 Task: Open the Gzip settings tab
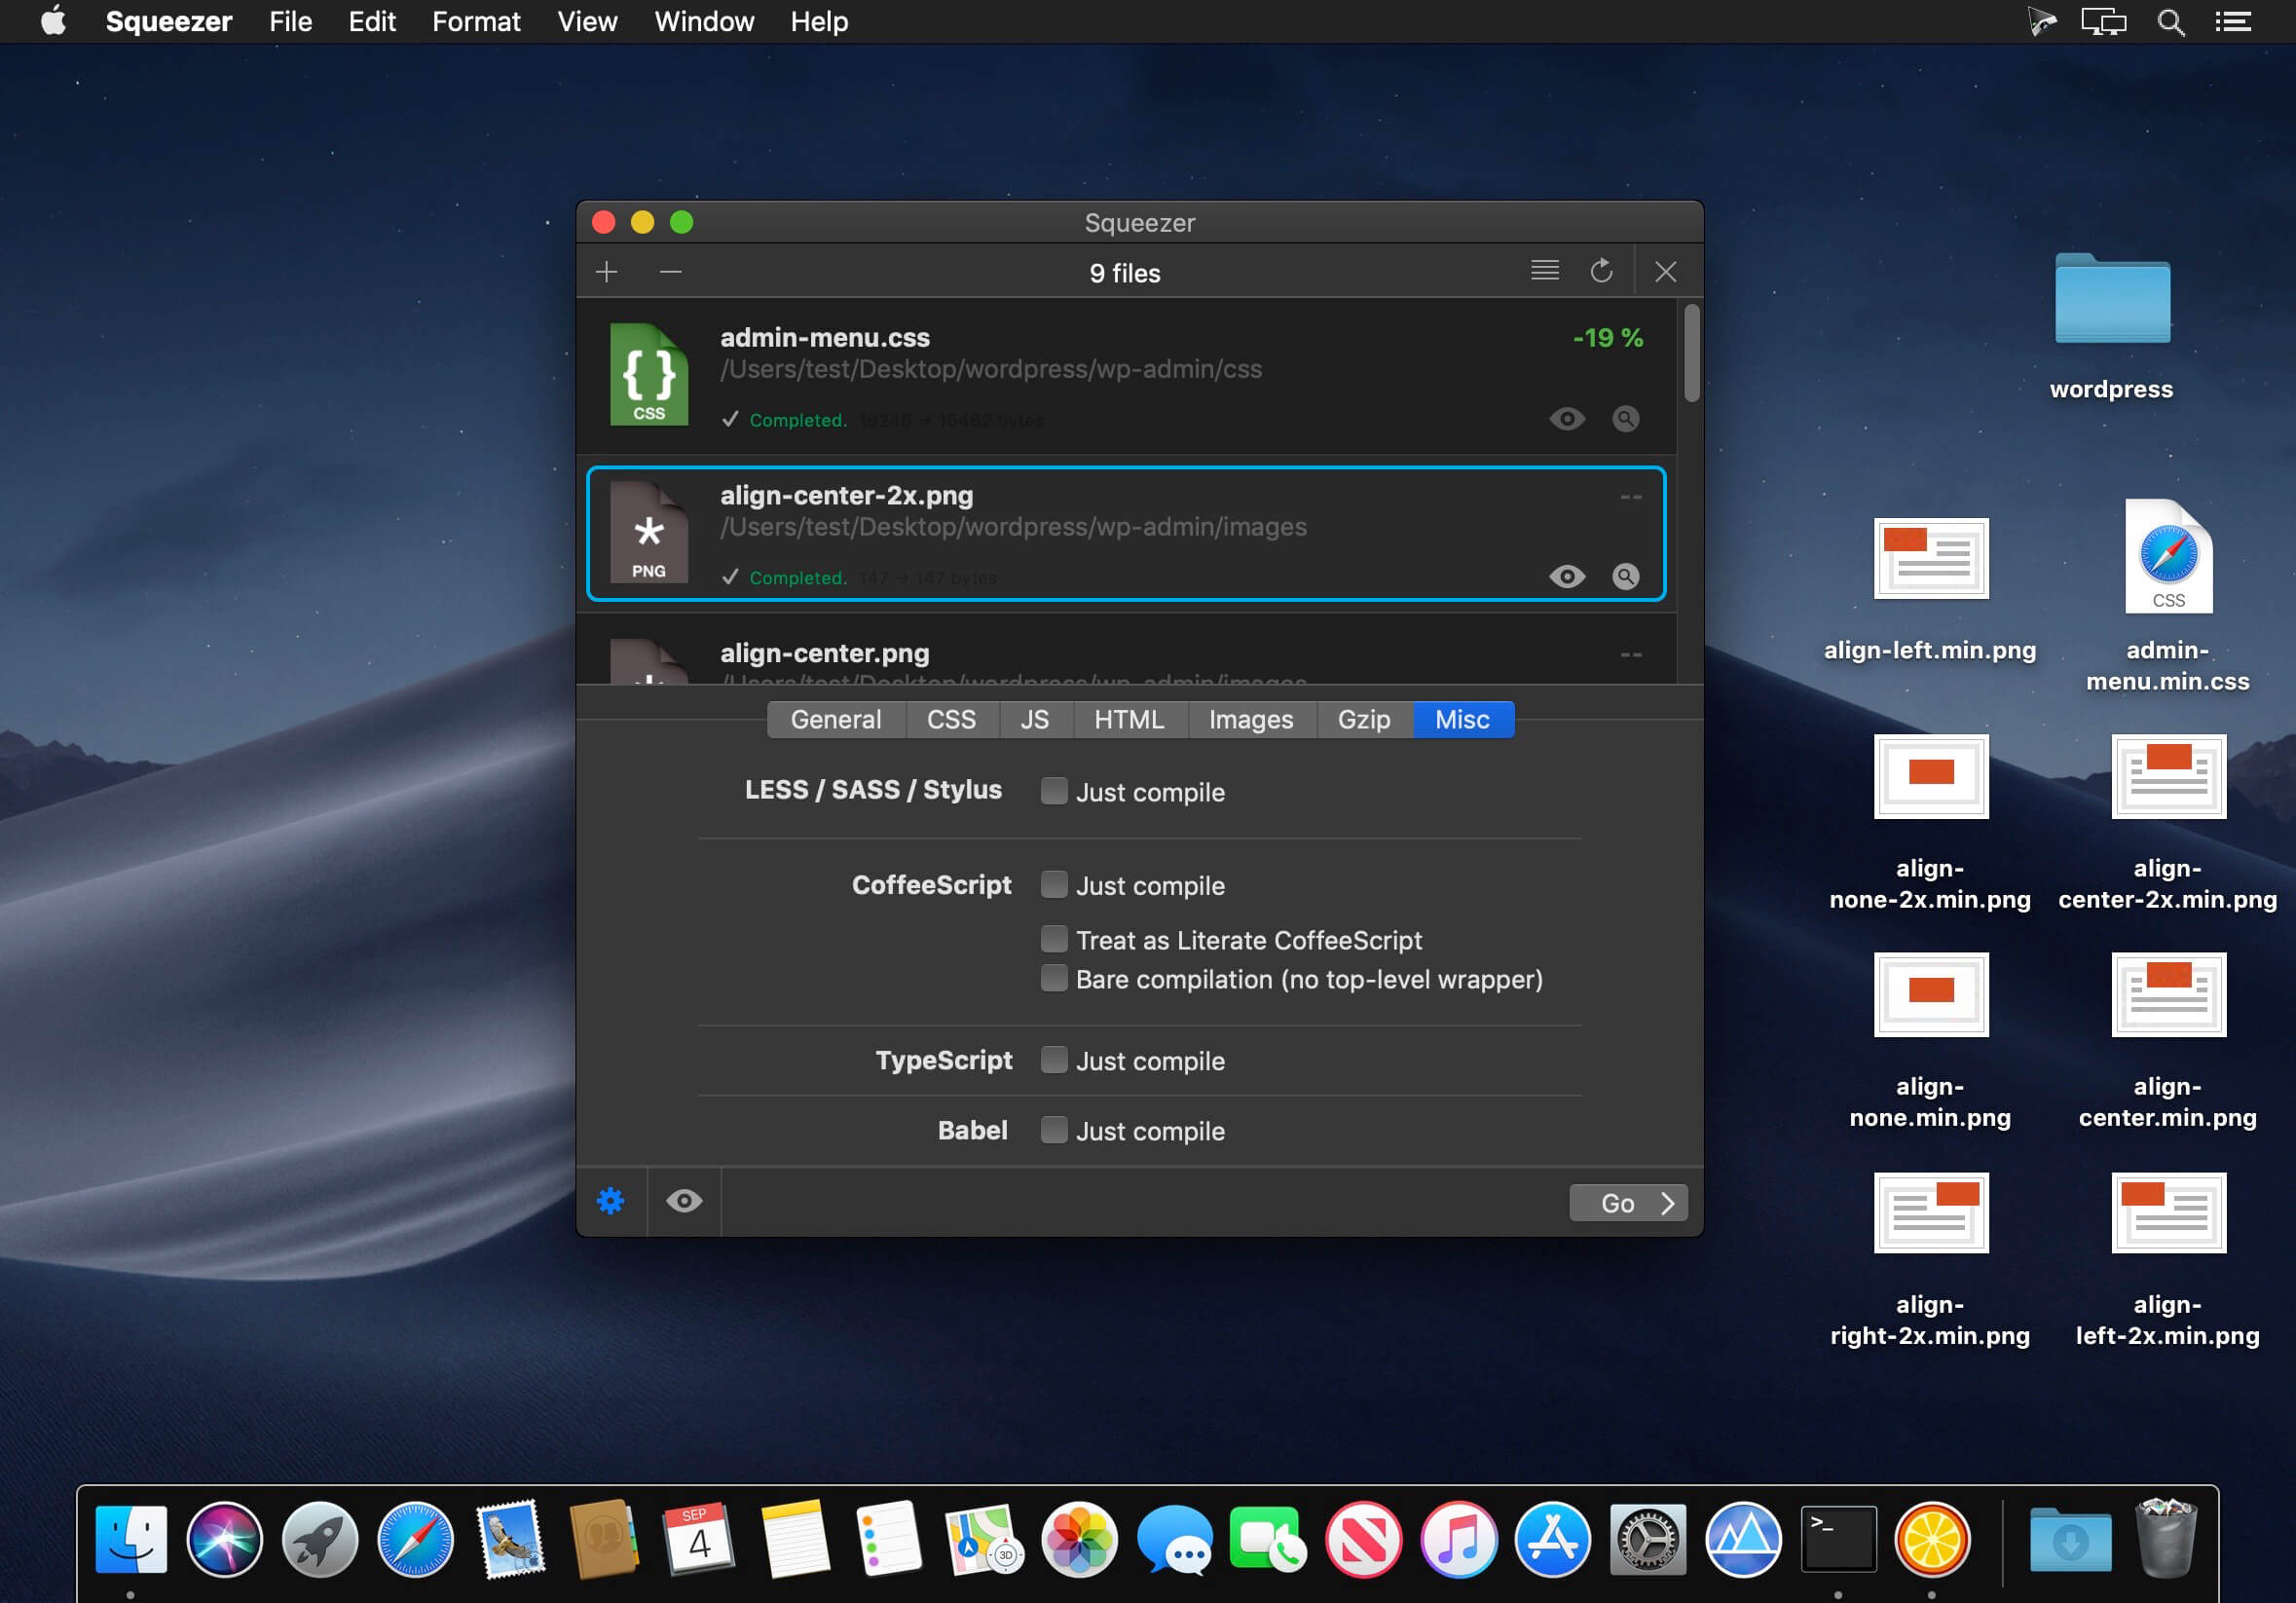pos(1364,720)
